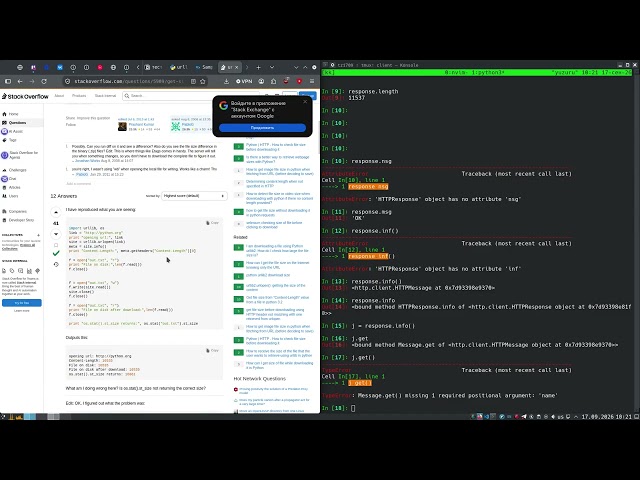
Task: Click the extensions puzzle icon in toolbar
Action: 273,81
